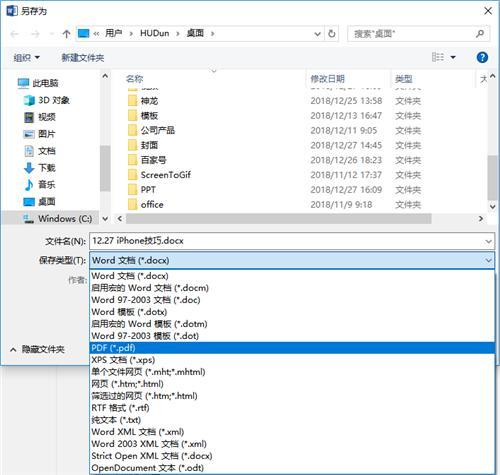Open view options dropdown arrow
The width and height of the screenshot is (500, 475).
(453, 57)
